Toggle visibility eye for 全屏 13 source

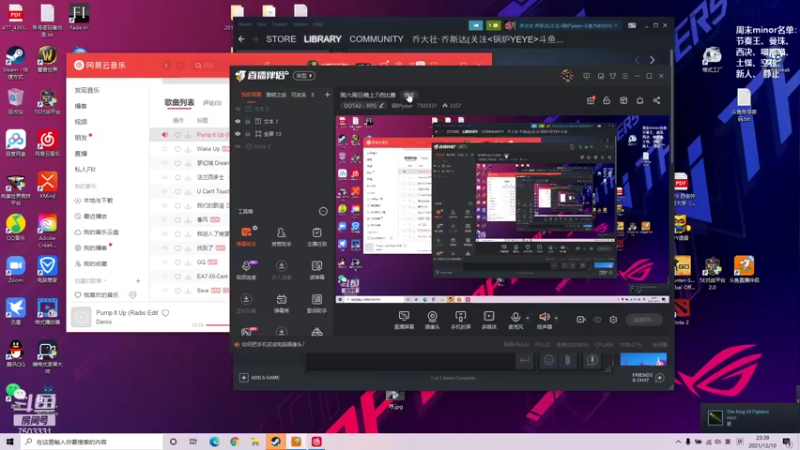[x=238, y=134]
